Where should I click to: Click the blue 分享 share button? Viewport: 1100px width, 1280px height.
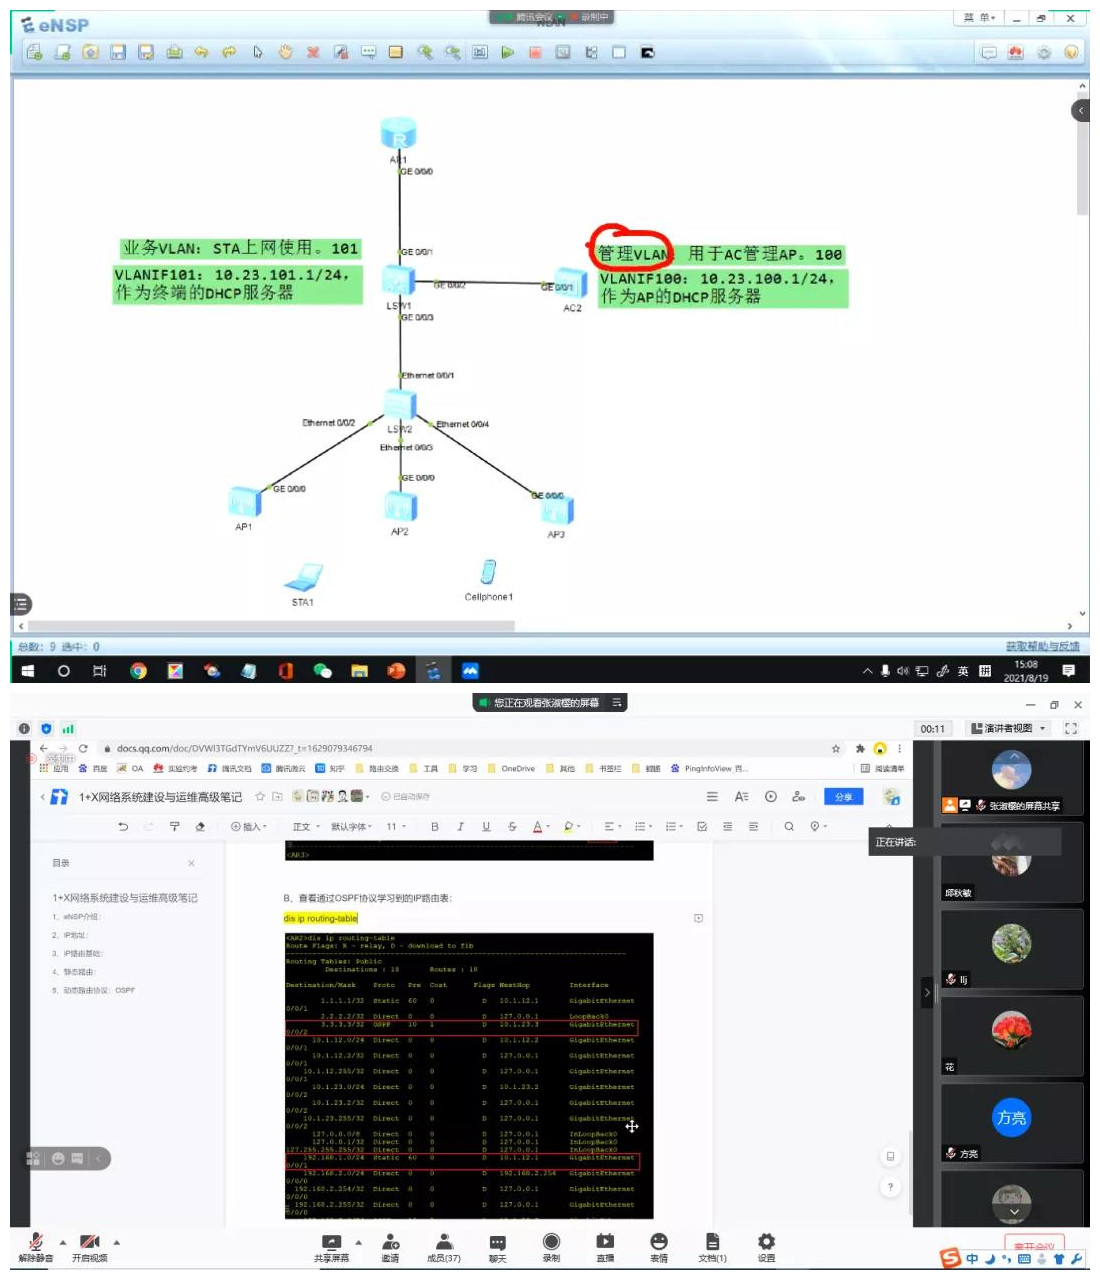click(x=843, y=797)
